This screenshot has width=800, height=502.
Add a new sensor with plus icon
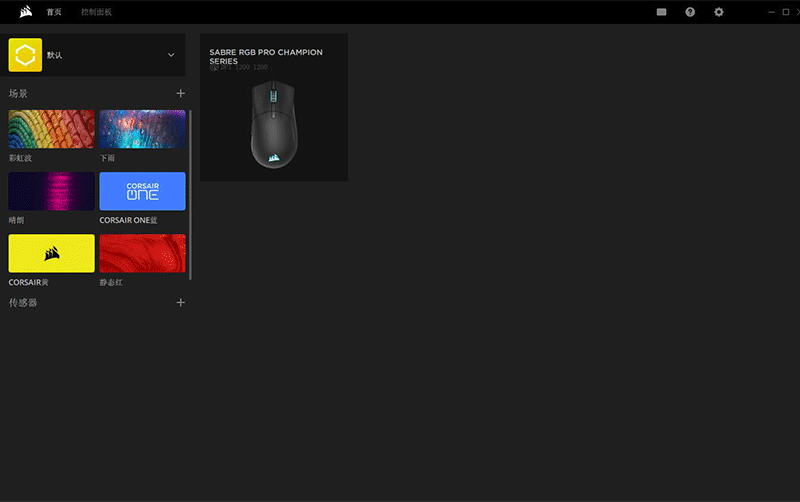pos(180,303)
